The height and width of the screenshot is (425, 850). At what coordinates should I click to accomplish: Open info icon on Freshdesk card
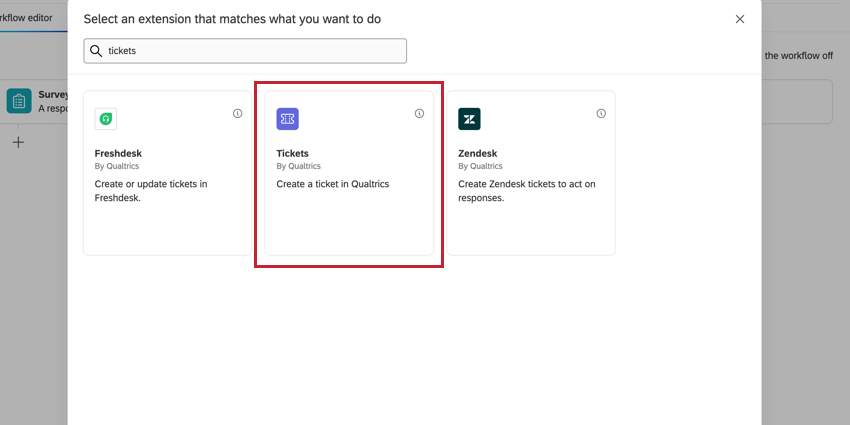(x=237, y=113)
